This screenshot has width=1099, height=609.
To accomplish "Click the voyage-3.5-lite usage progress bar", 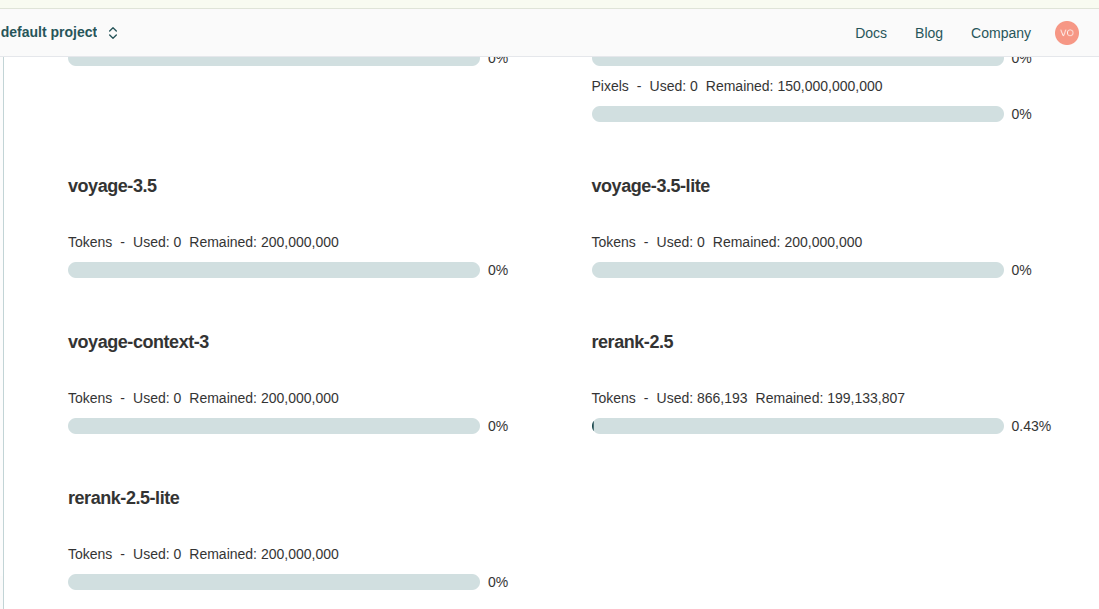I will (797, 270).
